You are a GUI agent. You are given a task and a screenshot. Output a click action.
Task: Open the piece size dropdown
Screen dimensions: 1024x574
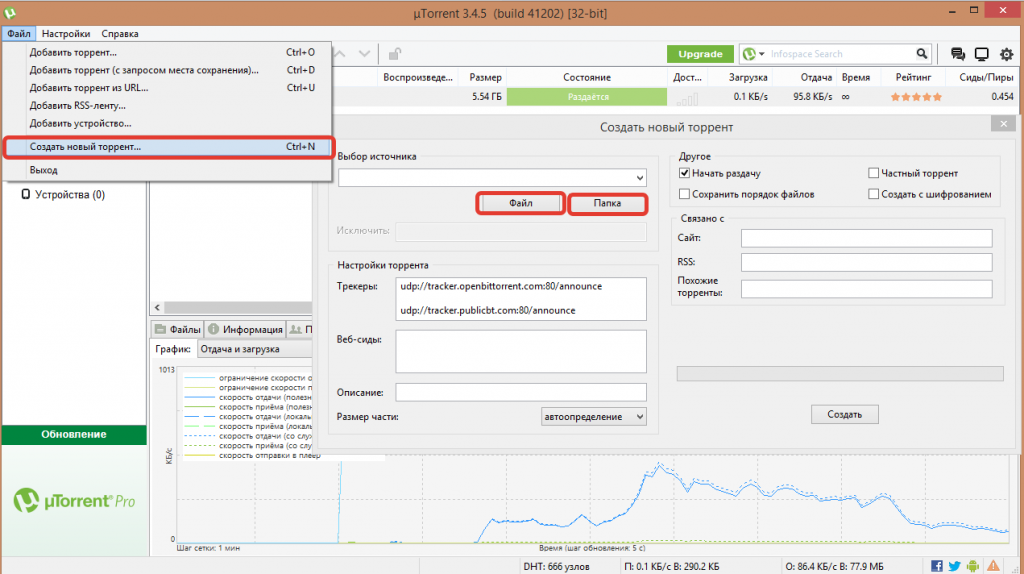pyautogui.click(x=593, y=417)
